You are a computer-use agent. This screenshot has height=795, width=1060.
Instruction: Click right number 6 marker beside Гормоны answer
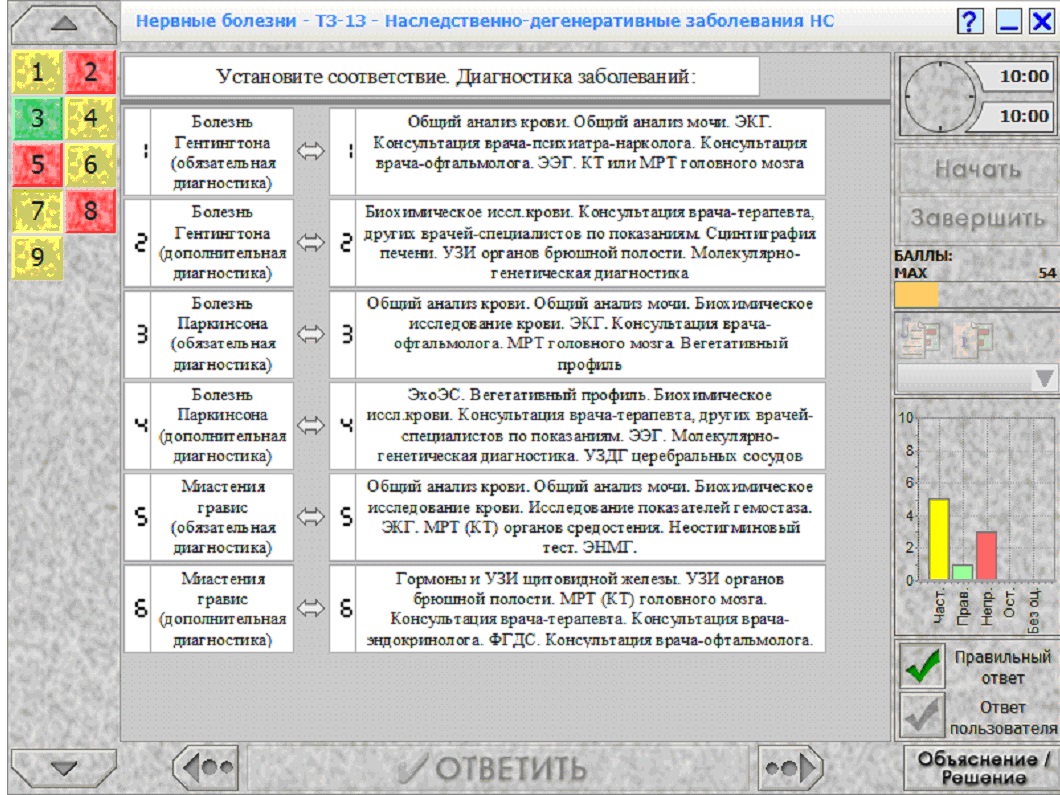pyautogui.click(x=343, y=608)
